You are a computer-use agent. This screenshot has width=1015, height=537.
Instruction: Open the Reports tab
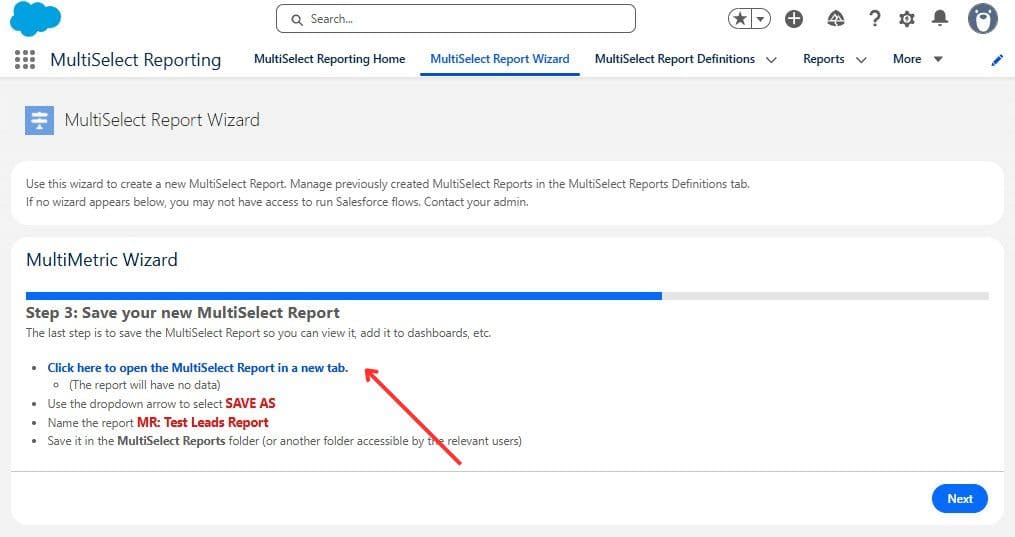point(823,59)
